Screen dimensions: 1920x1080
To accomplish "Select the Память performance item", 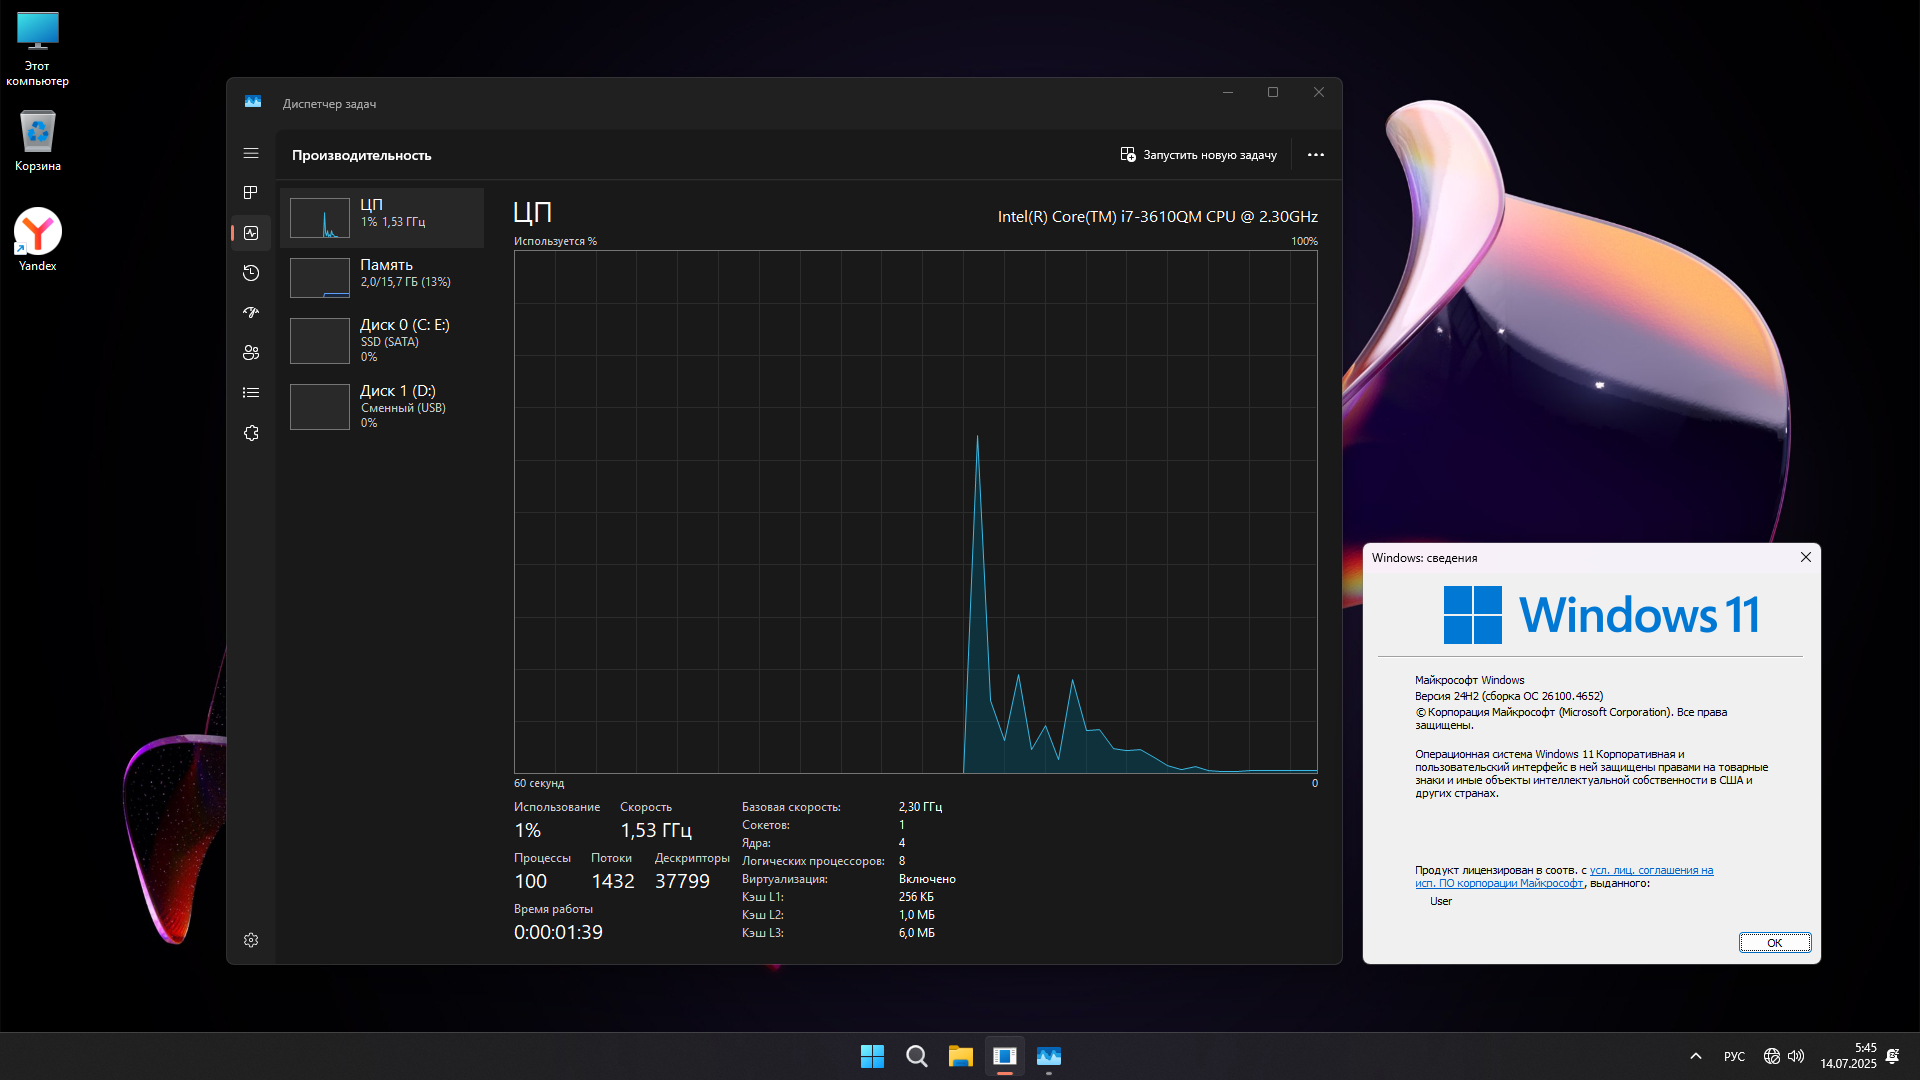I will [x=382, y=277].
